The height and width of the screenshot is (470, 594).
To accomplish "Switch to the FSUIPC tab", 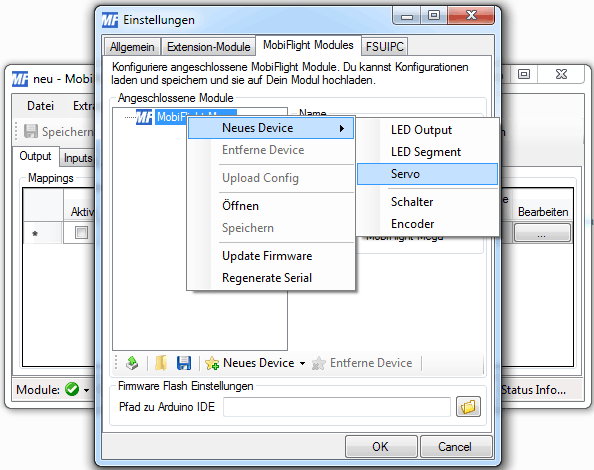I will click(x=385, y=47).
